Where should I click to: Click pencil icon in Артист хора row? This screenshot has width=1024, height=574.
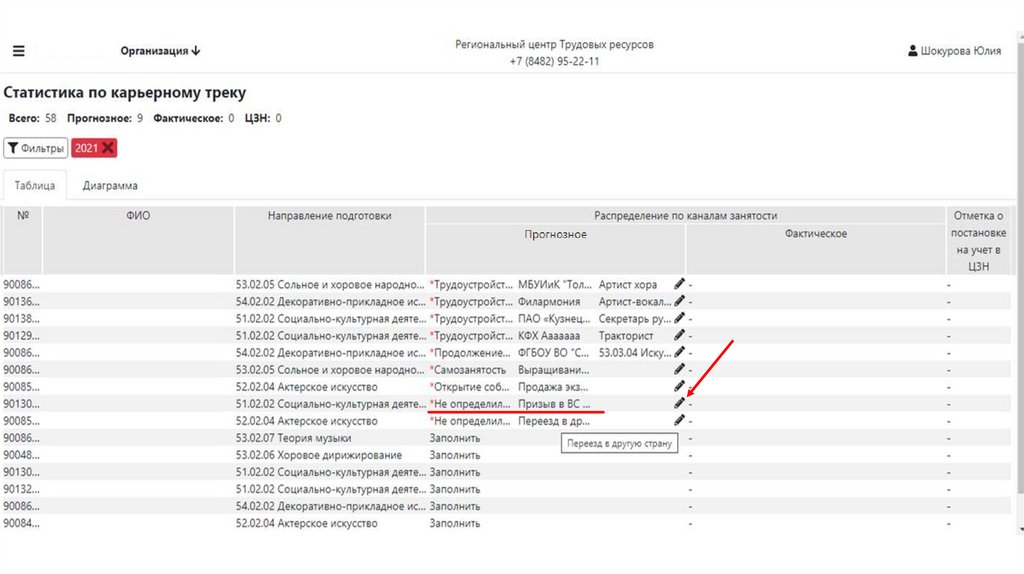coord(680,284)
